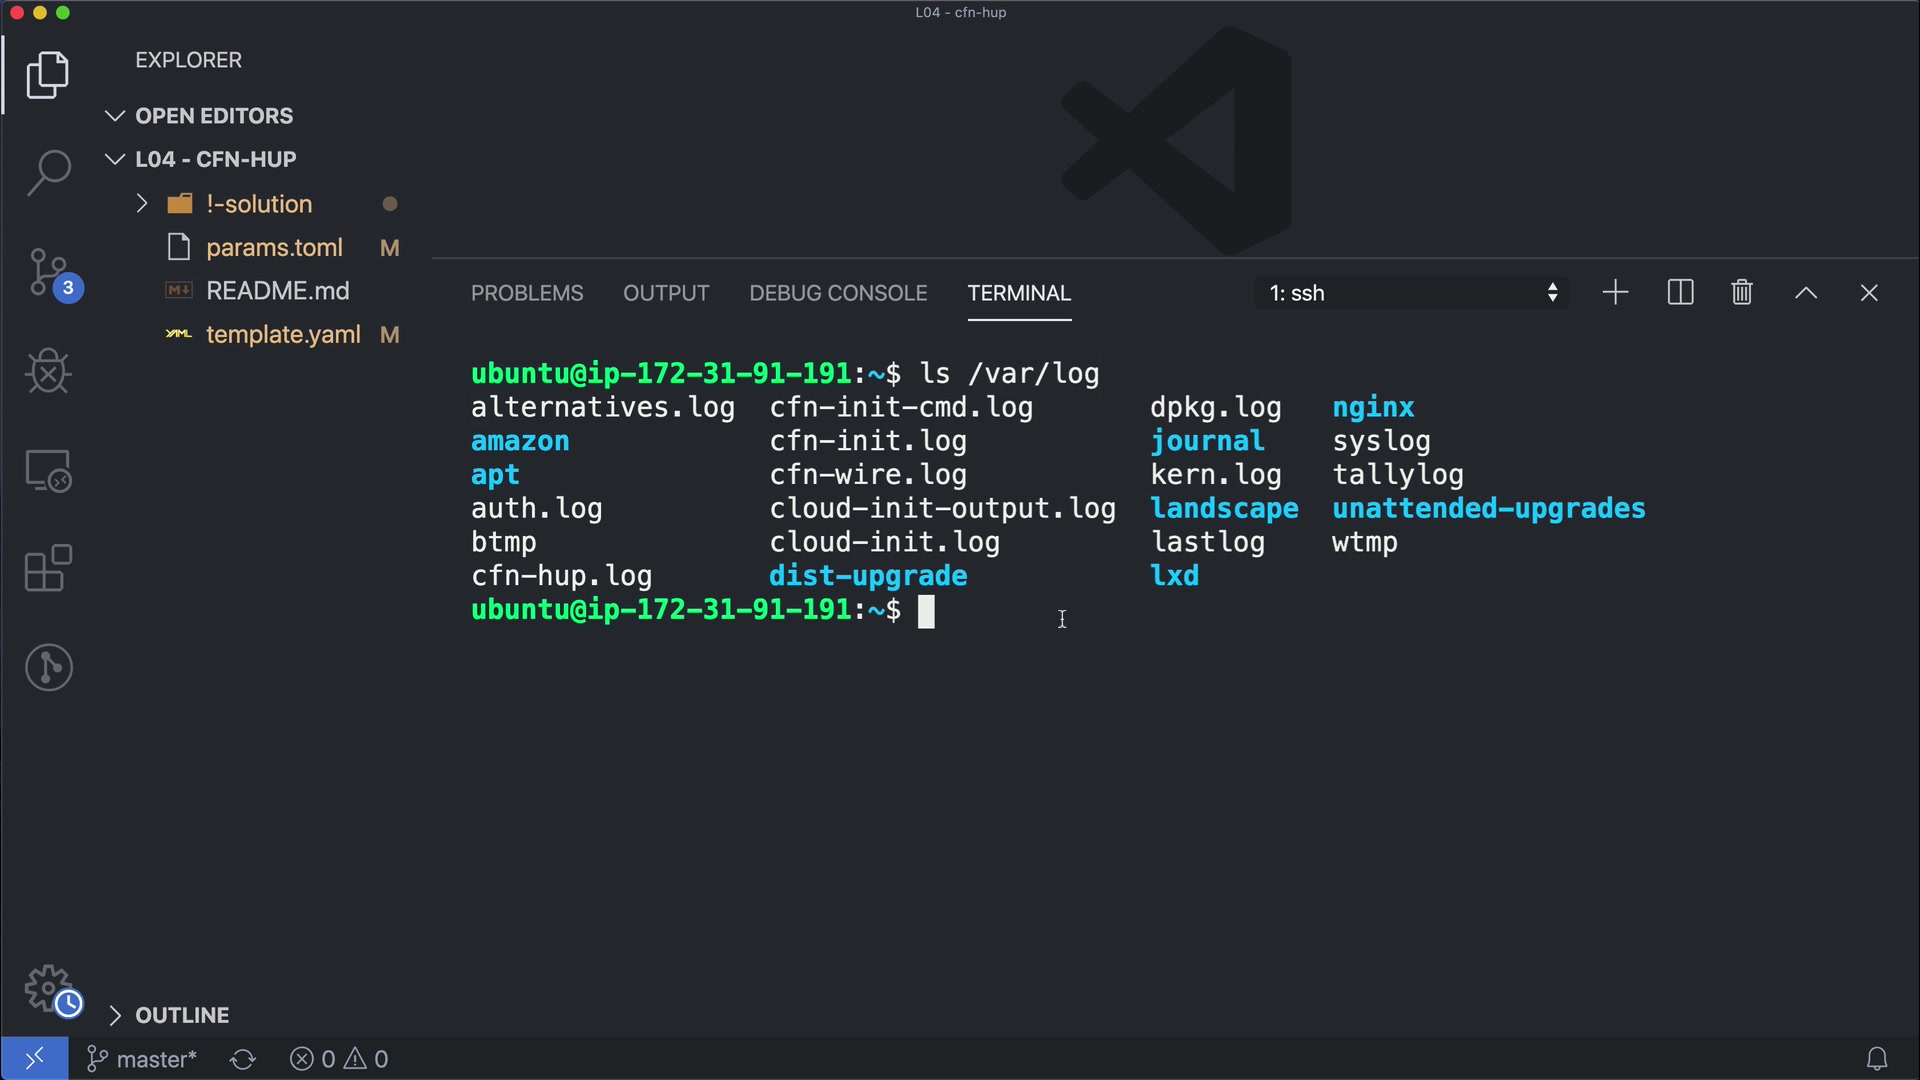Screen dimensions: 1920x1080
Task: Open notifications bell in status bar
Action: click(1877, 1059)
